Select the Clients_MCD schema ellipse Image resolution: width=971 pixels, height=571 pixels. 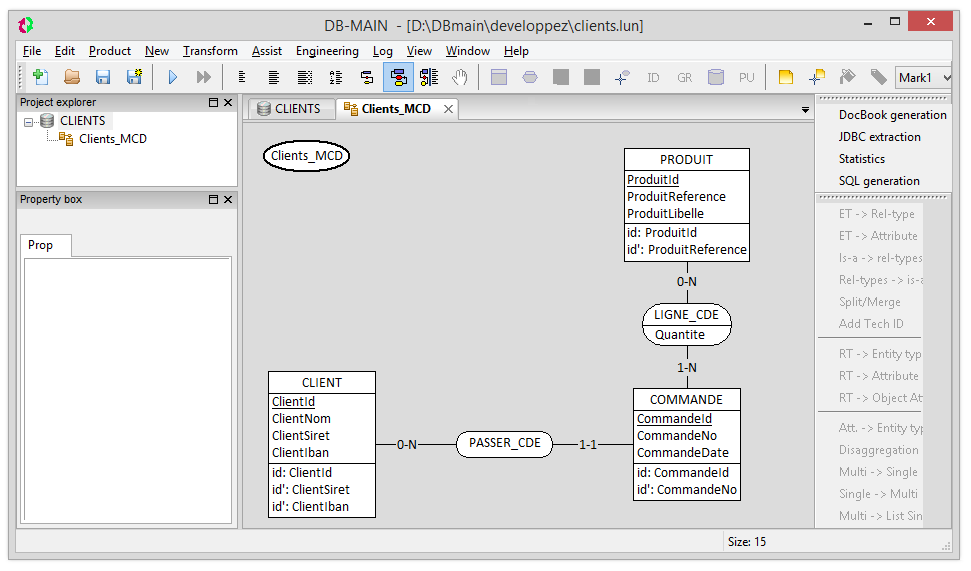click(x=307, y=156)
